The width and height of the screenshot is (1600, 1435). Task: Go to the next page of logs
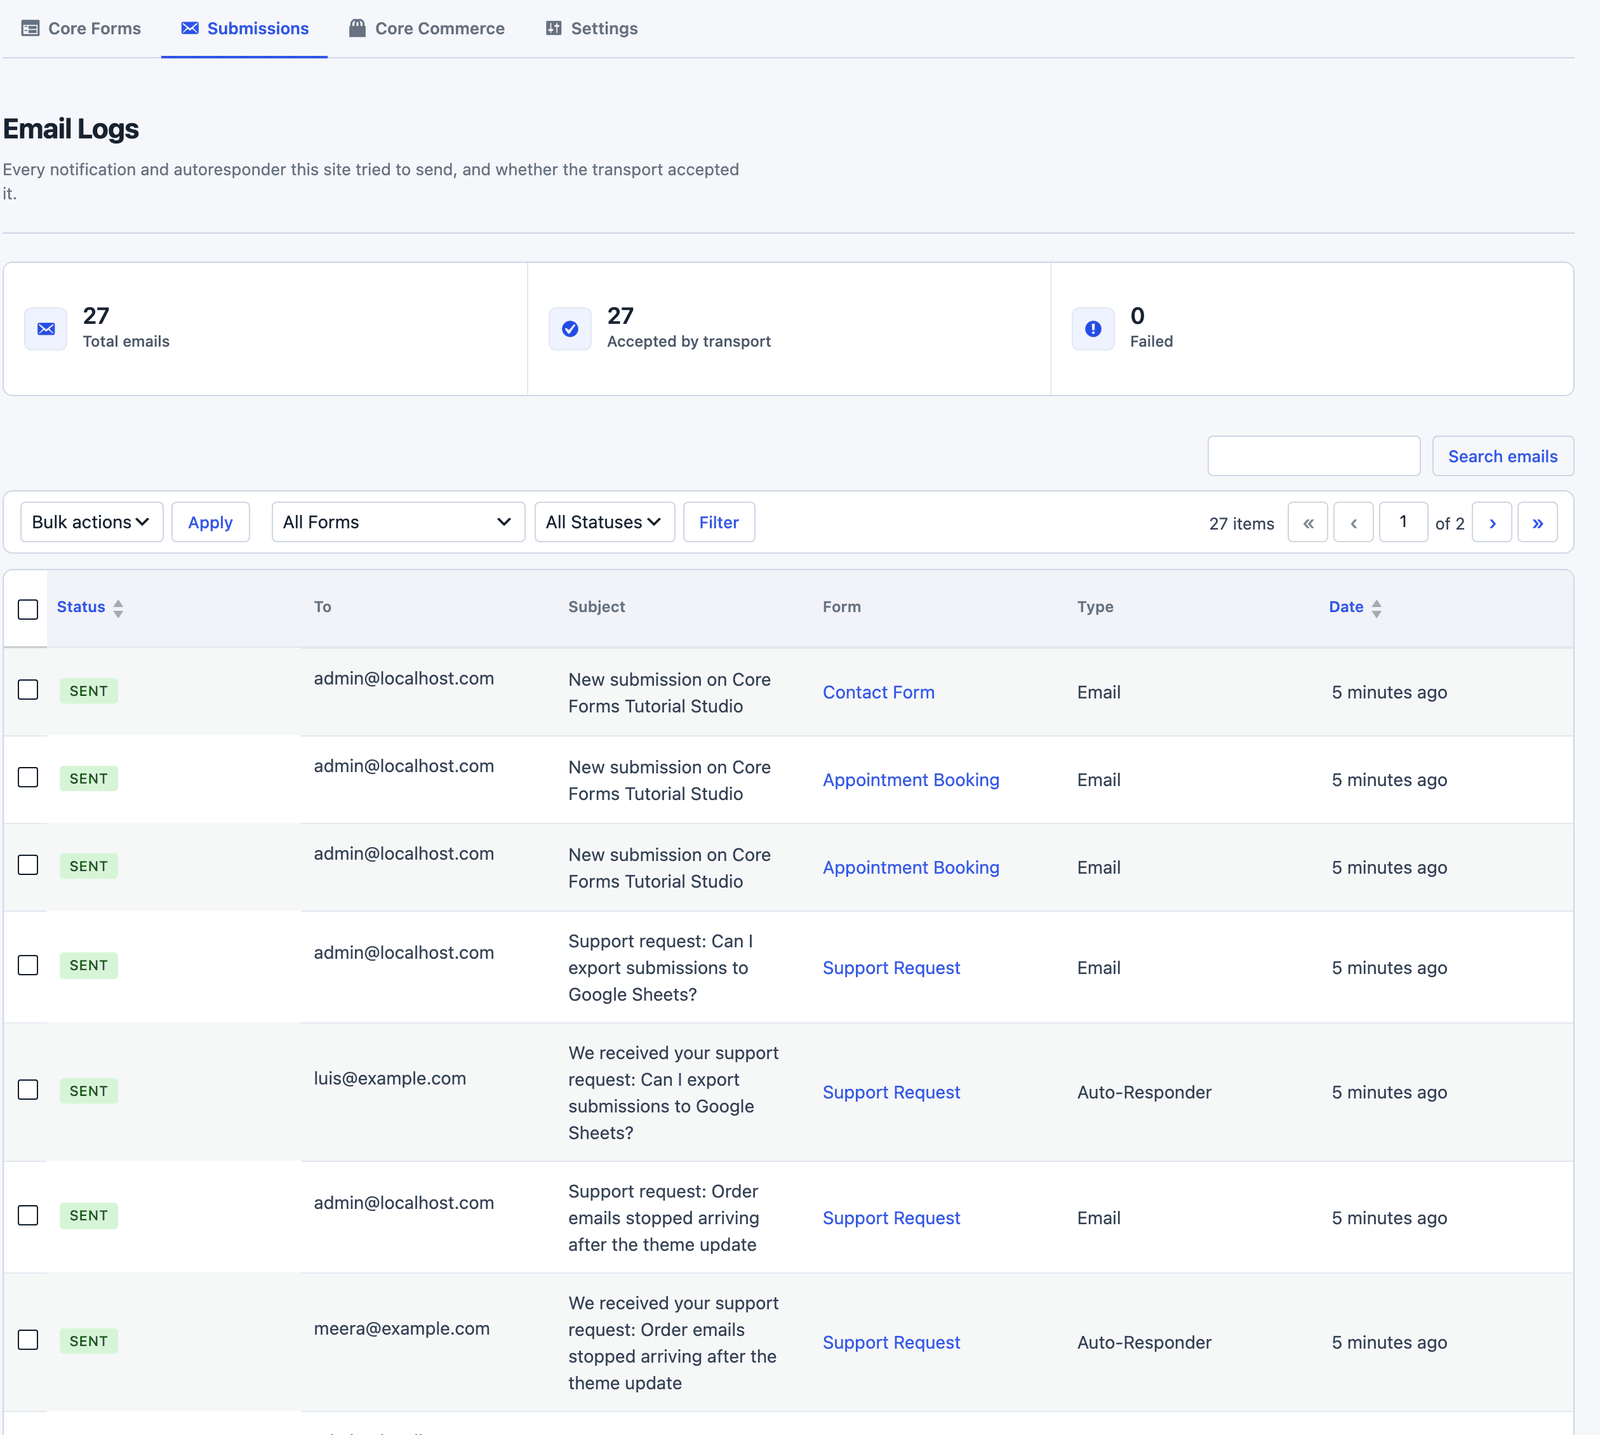(1492, 522)
